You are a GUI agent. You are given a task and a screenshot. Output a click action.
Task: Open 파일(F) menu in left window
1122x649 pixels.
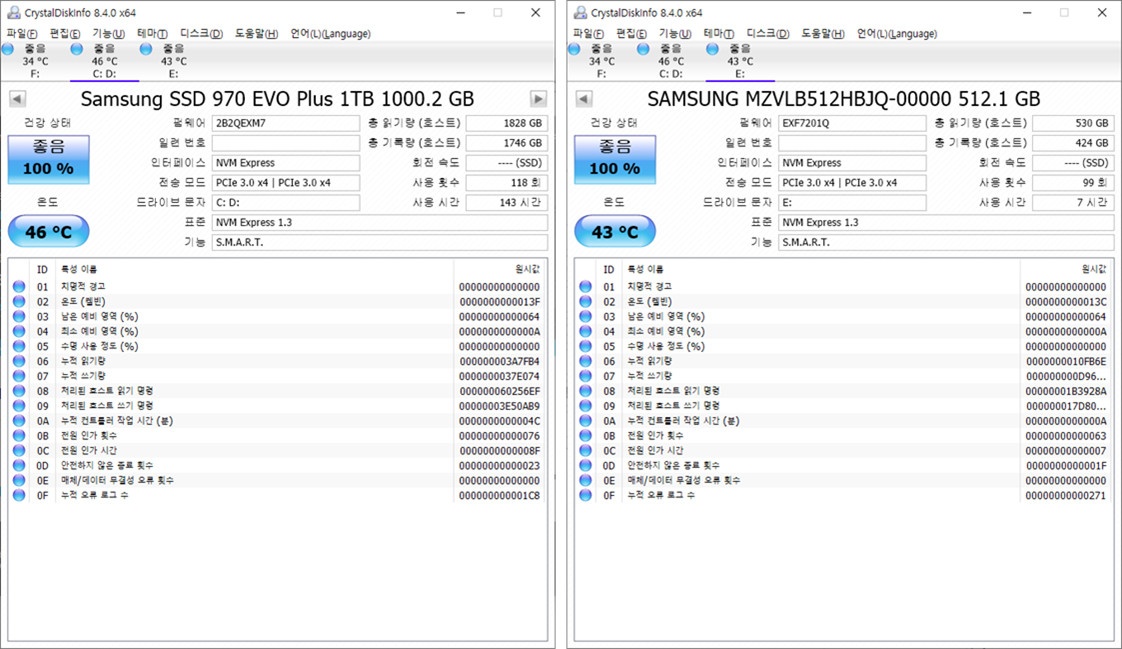[x=21, y=34]
